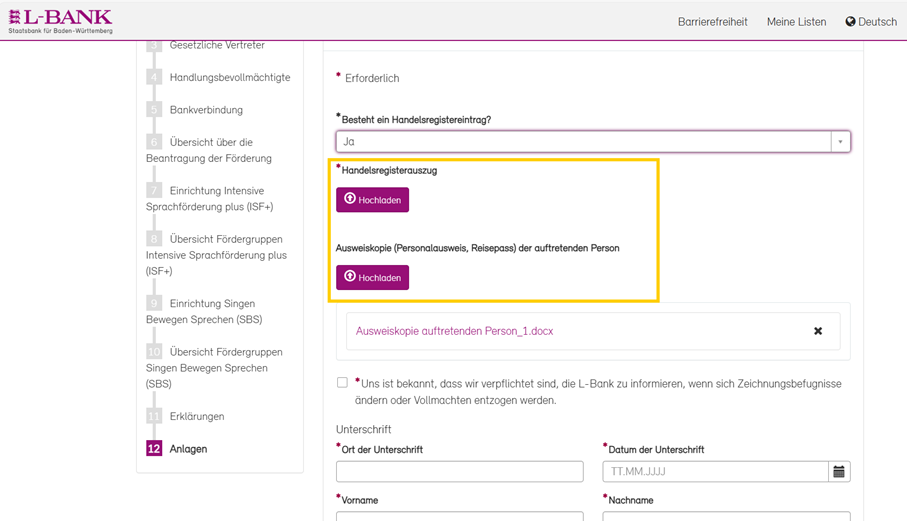Open Meine Listen in header
This screenshot has width=907, height=521.
click(796, 22)
